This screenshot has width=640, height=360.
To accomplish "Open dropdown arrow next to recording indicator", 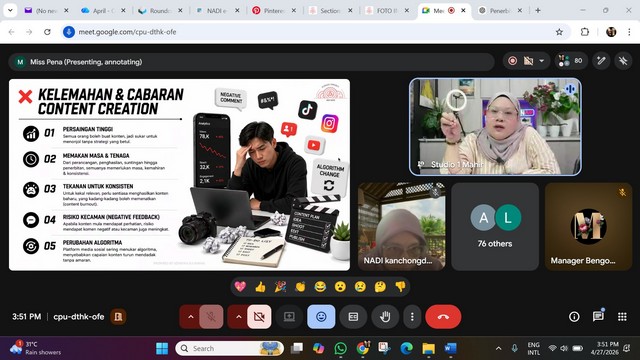I will click(x=542, y=61).
